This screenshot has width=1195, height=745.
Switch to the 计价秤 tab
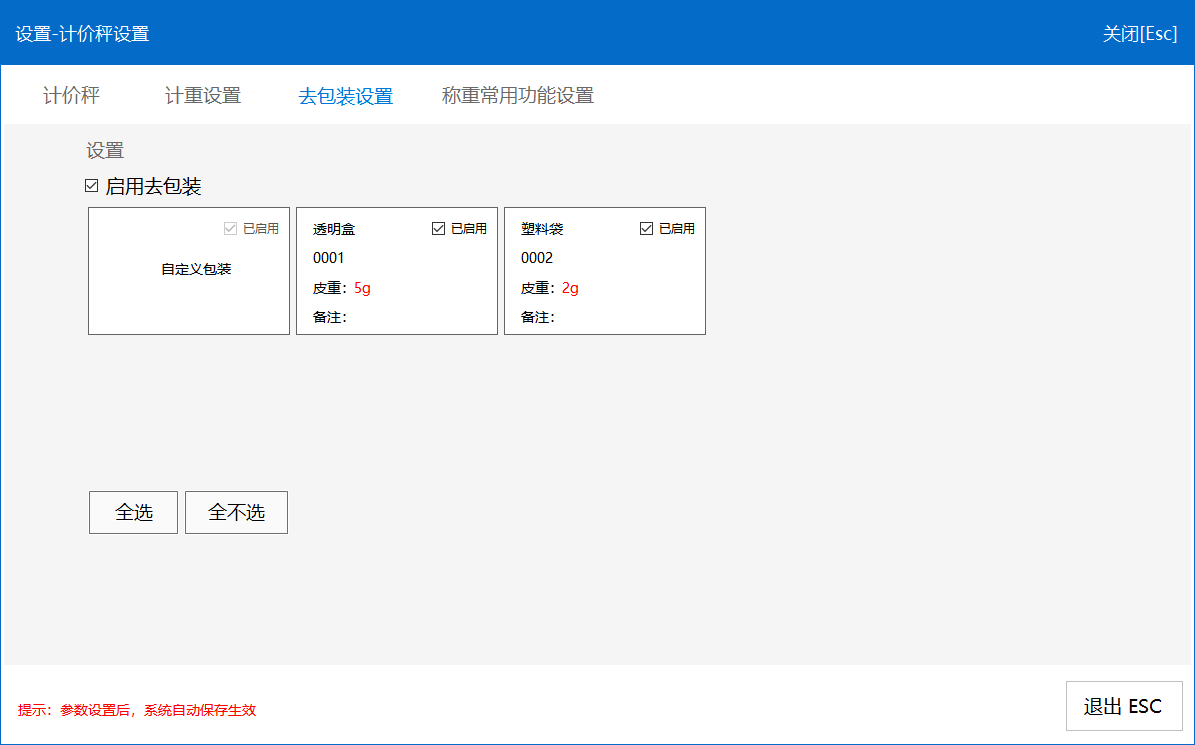(71, 96)
